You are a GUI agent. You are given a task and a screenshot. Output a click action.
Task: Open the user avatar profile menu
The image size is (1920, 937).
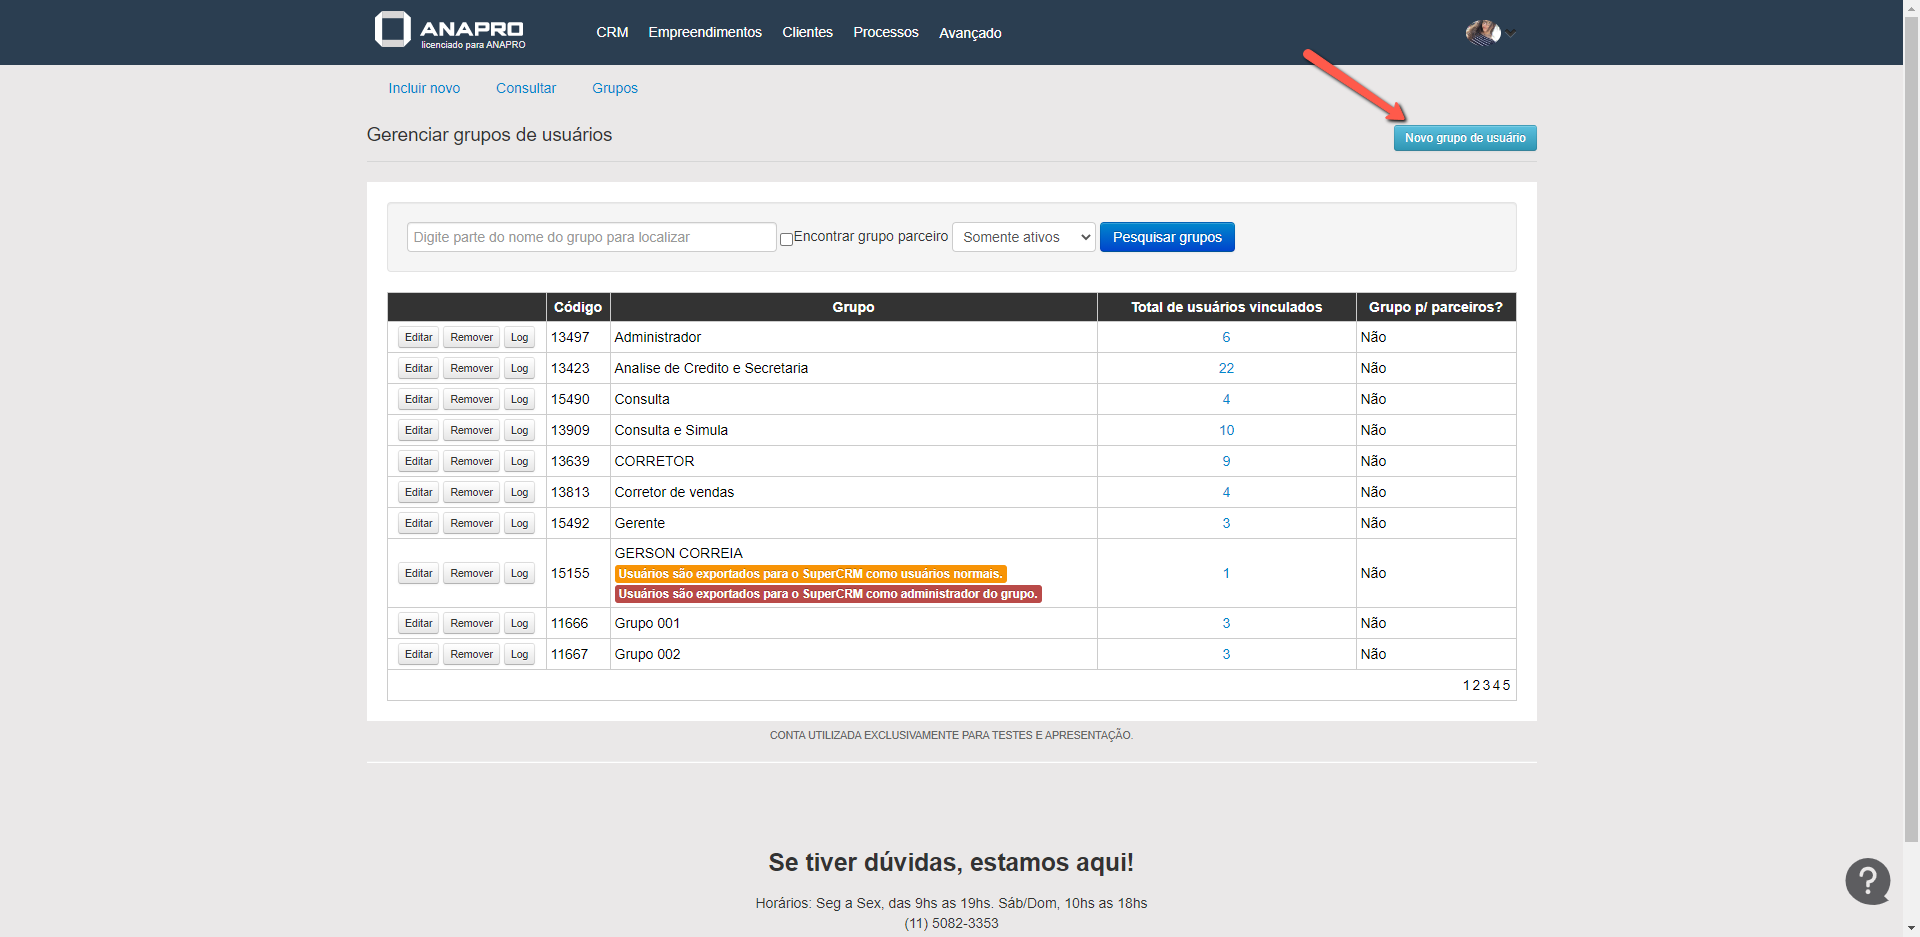(x=1482, y=33)
